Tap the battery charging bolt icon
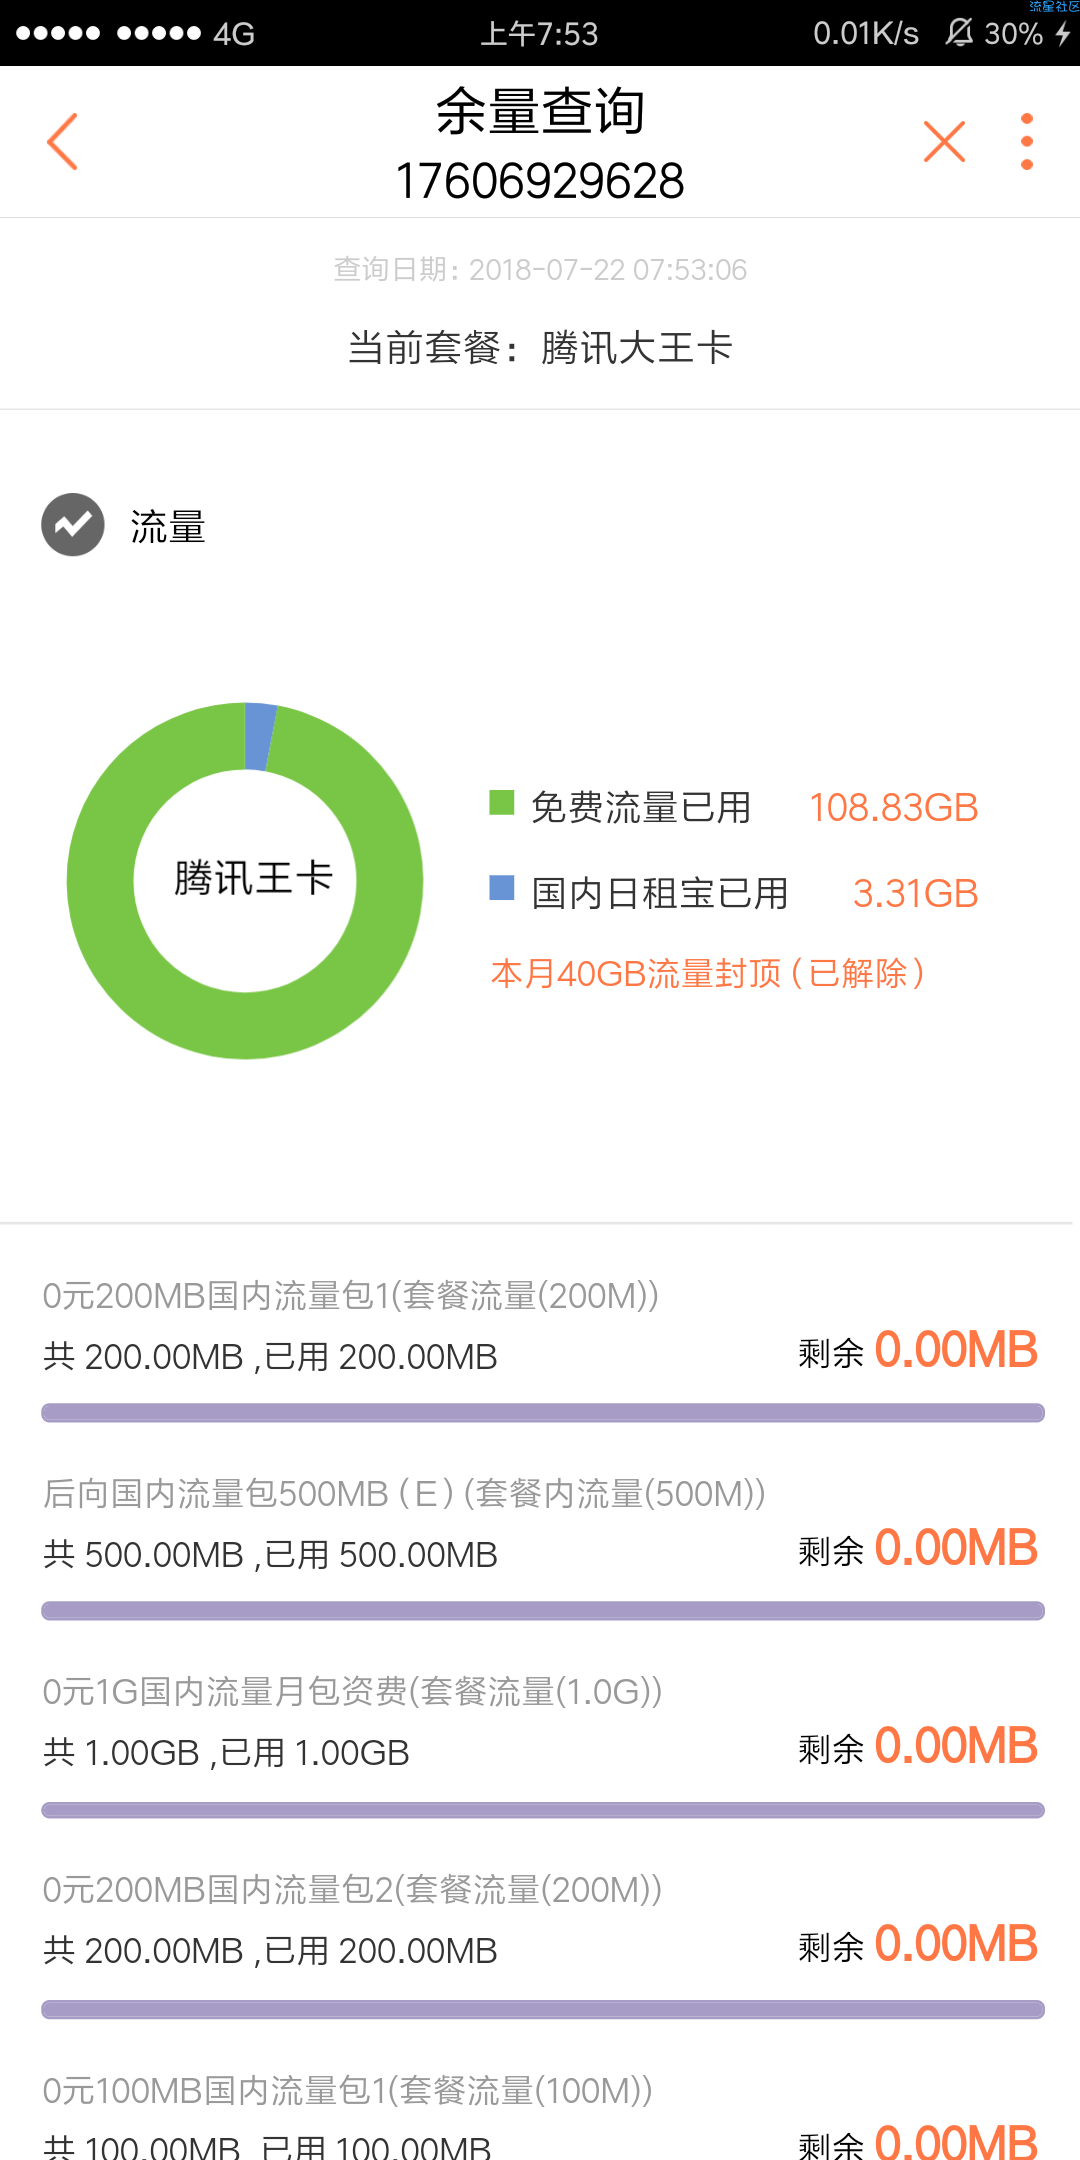The image size is (1080, 2160). tap(1062, 33)
